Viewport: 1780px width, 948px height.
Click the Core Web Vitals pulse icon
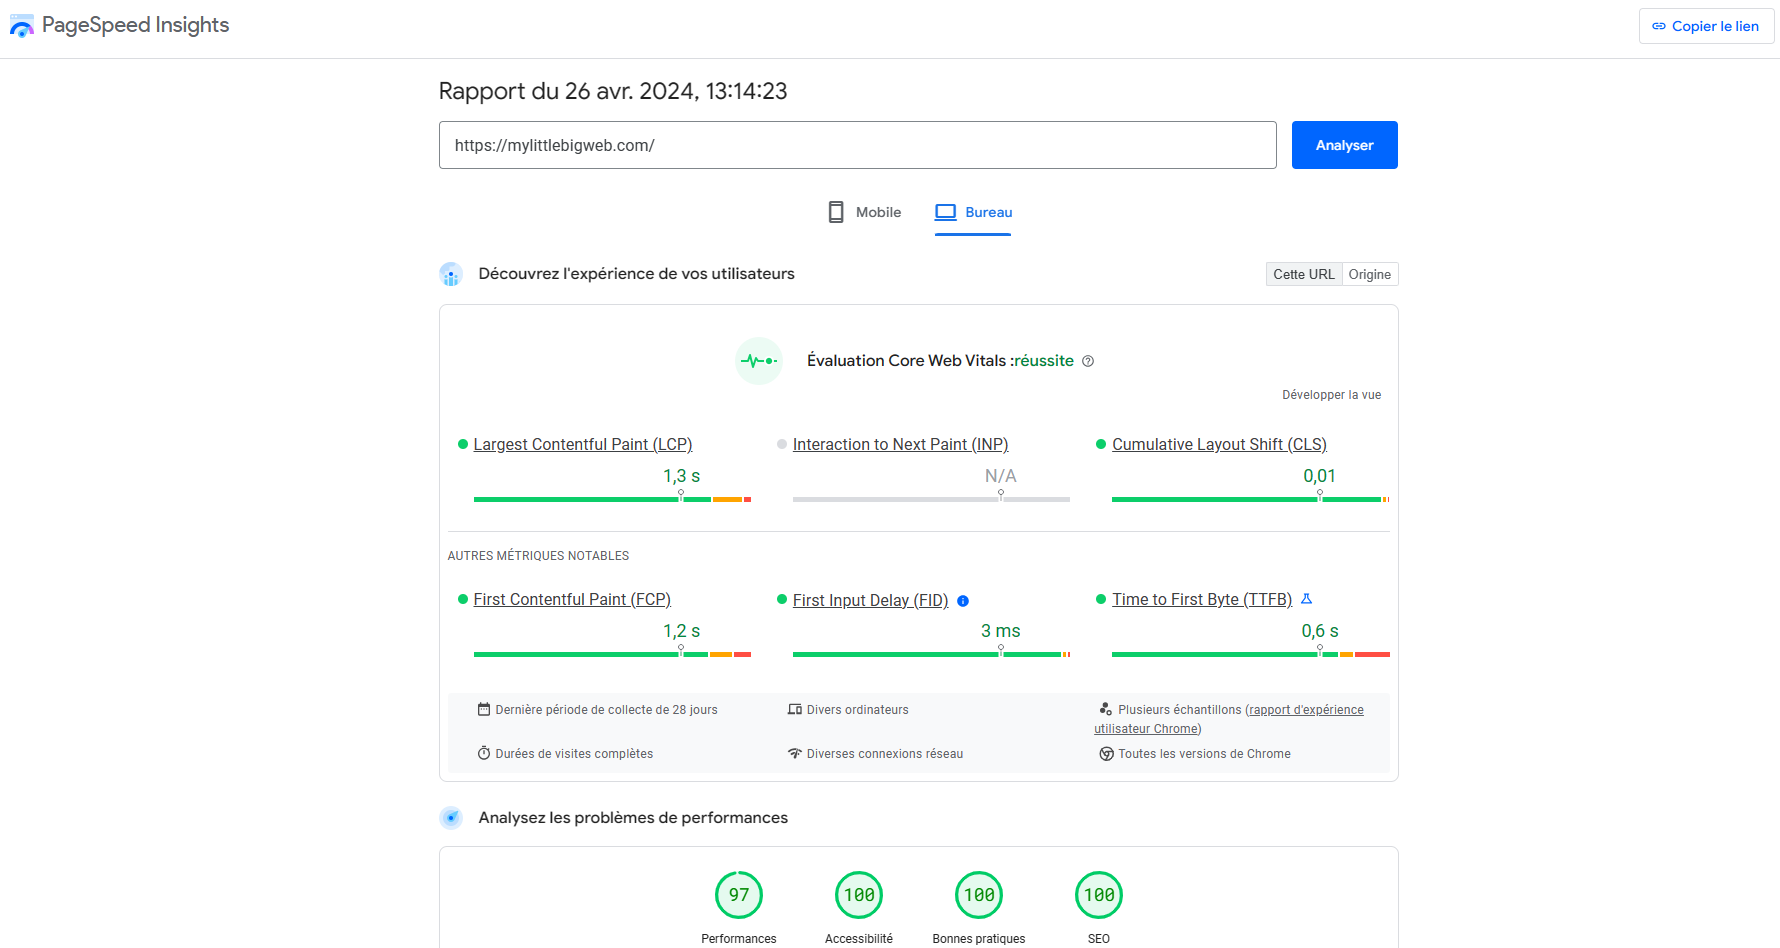click(758, 361)
